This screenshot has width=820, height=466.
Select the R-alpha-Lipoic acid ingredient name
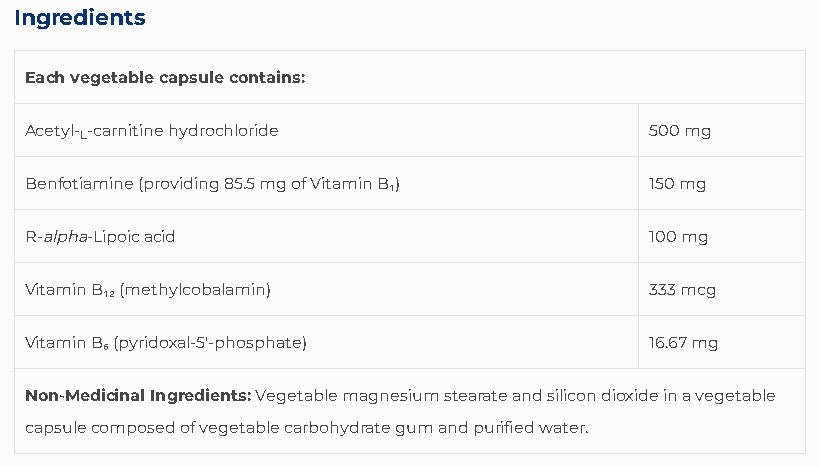[101, 237]
